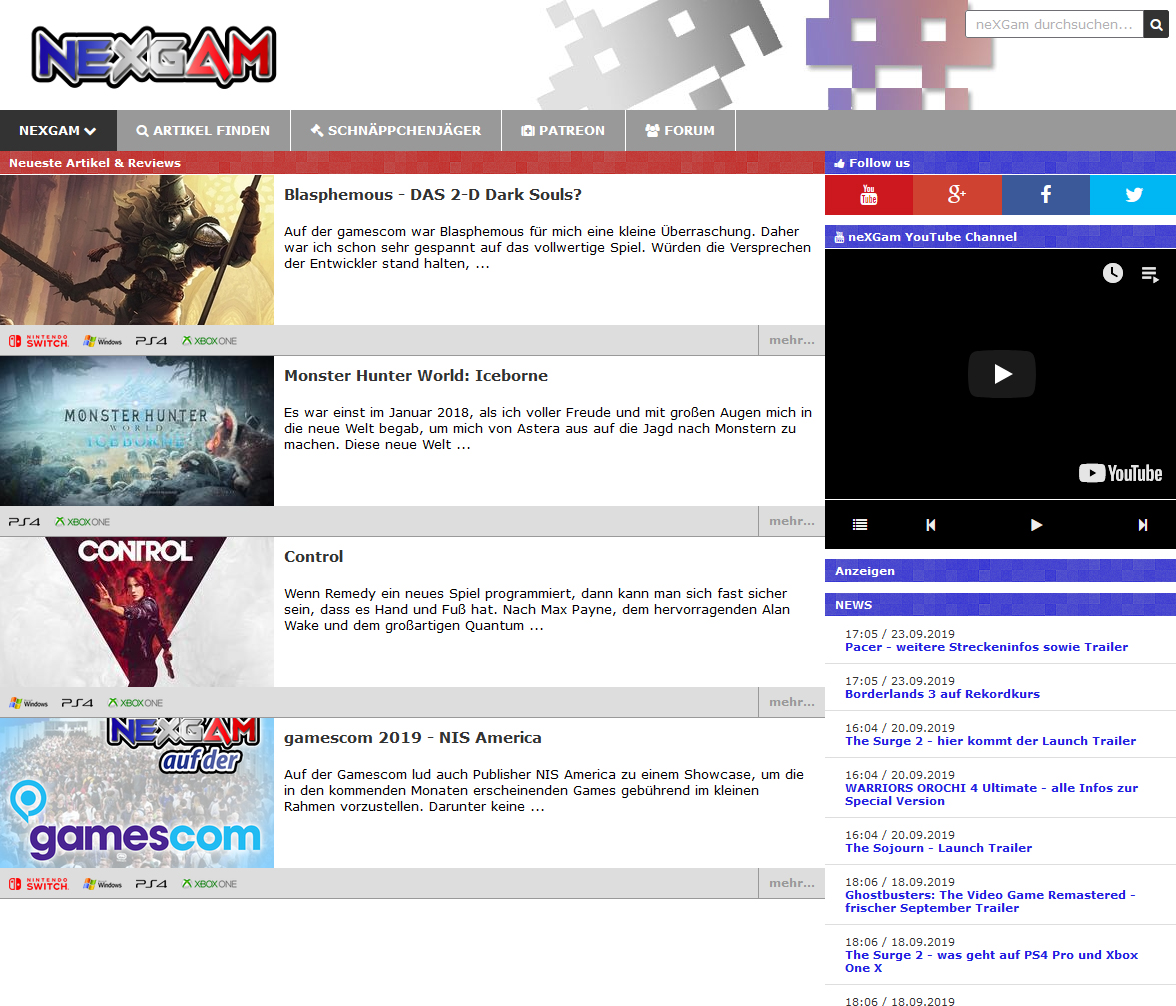
Task: Open the Control article headline
Action: click(x=314, y=557)
